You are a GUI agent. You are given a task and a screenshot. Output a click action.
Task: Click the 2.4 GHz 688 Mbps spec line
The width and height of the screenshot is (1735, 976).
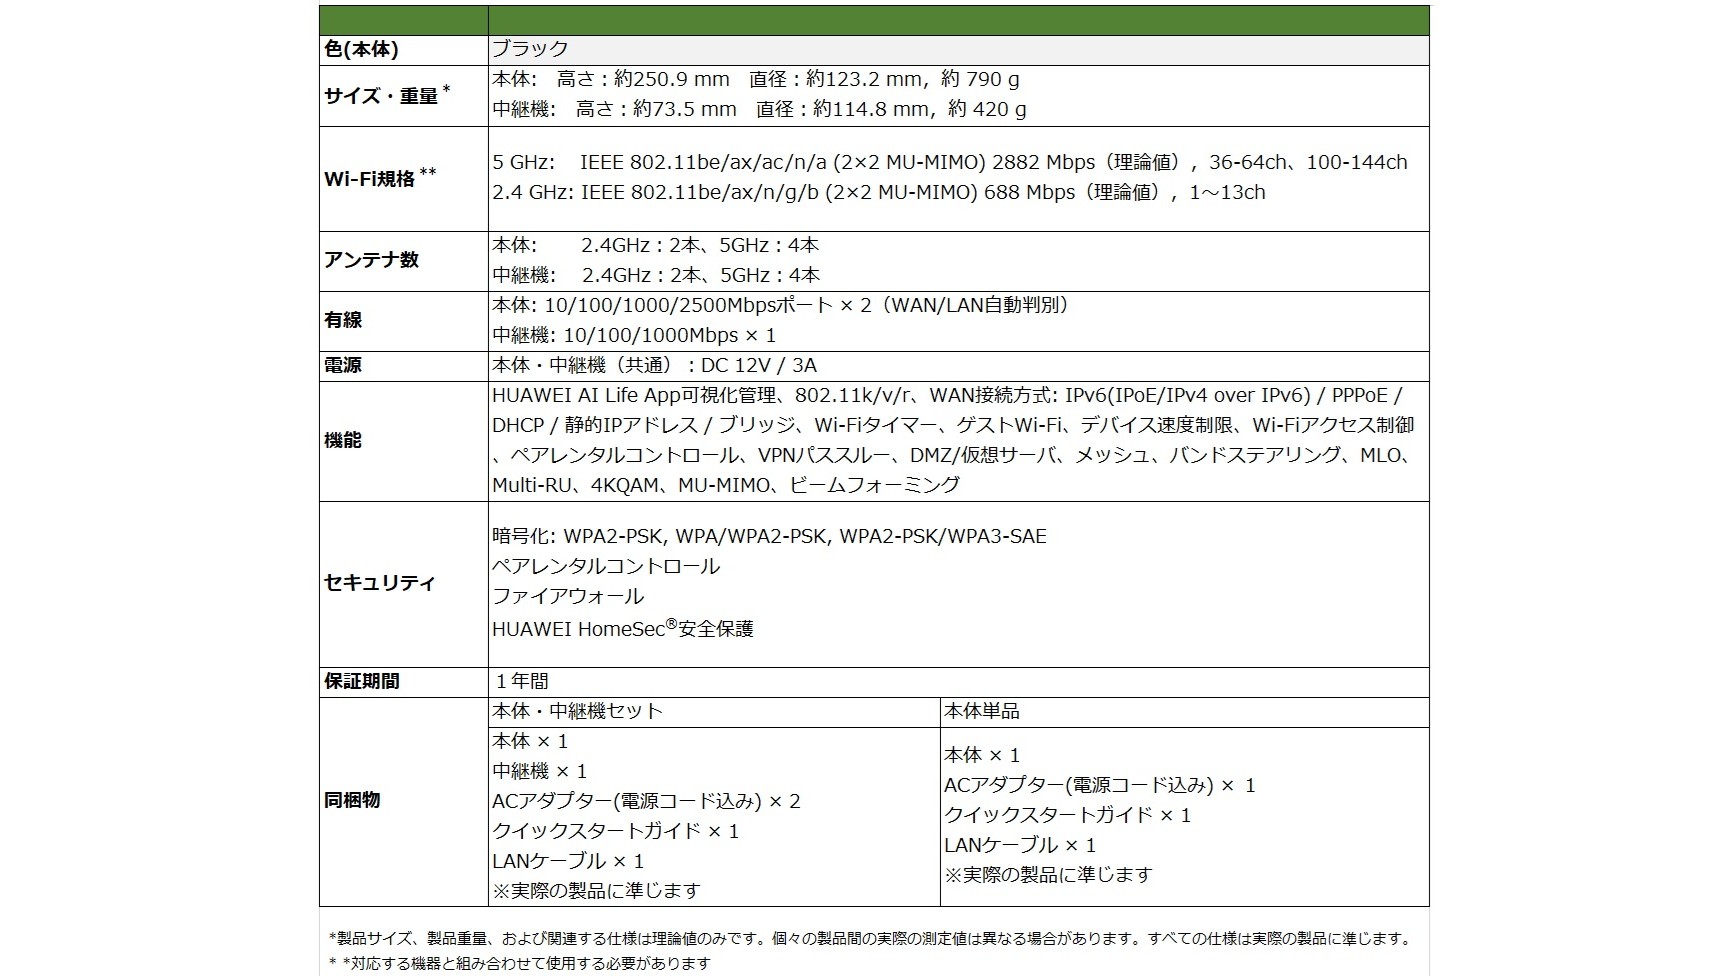tap(878, 192)
